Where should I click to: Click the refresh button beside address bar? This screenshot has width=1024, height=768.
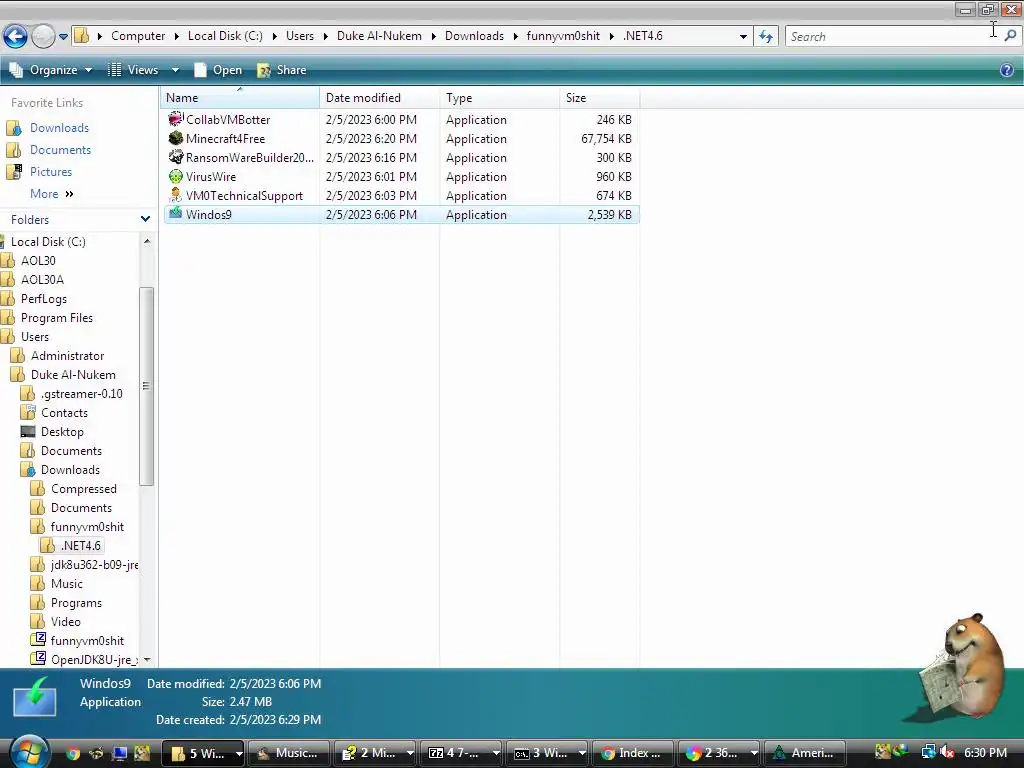click(x=765, y=37)
